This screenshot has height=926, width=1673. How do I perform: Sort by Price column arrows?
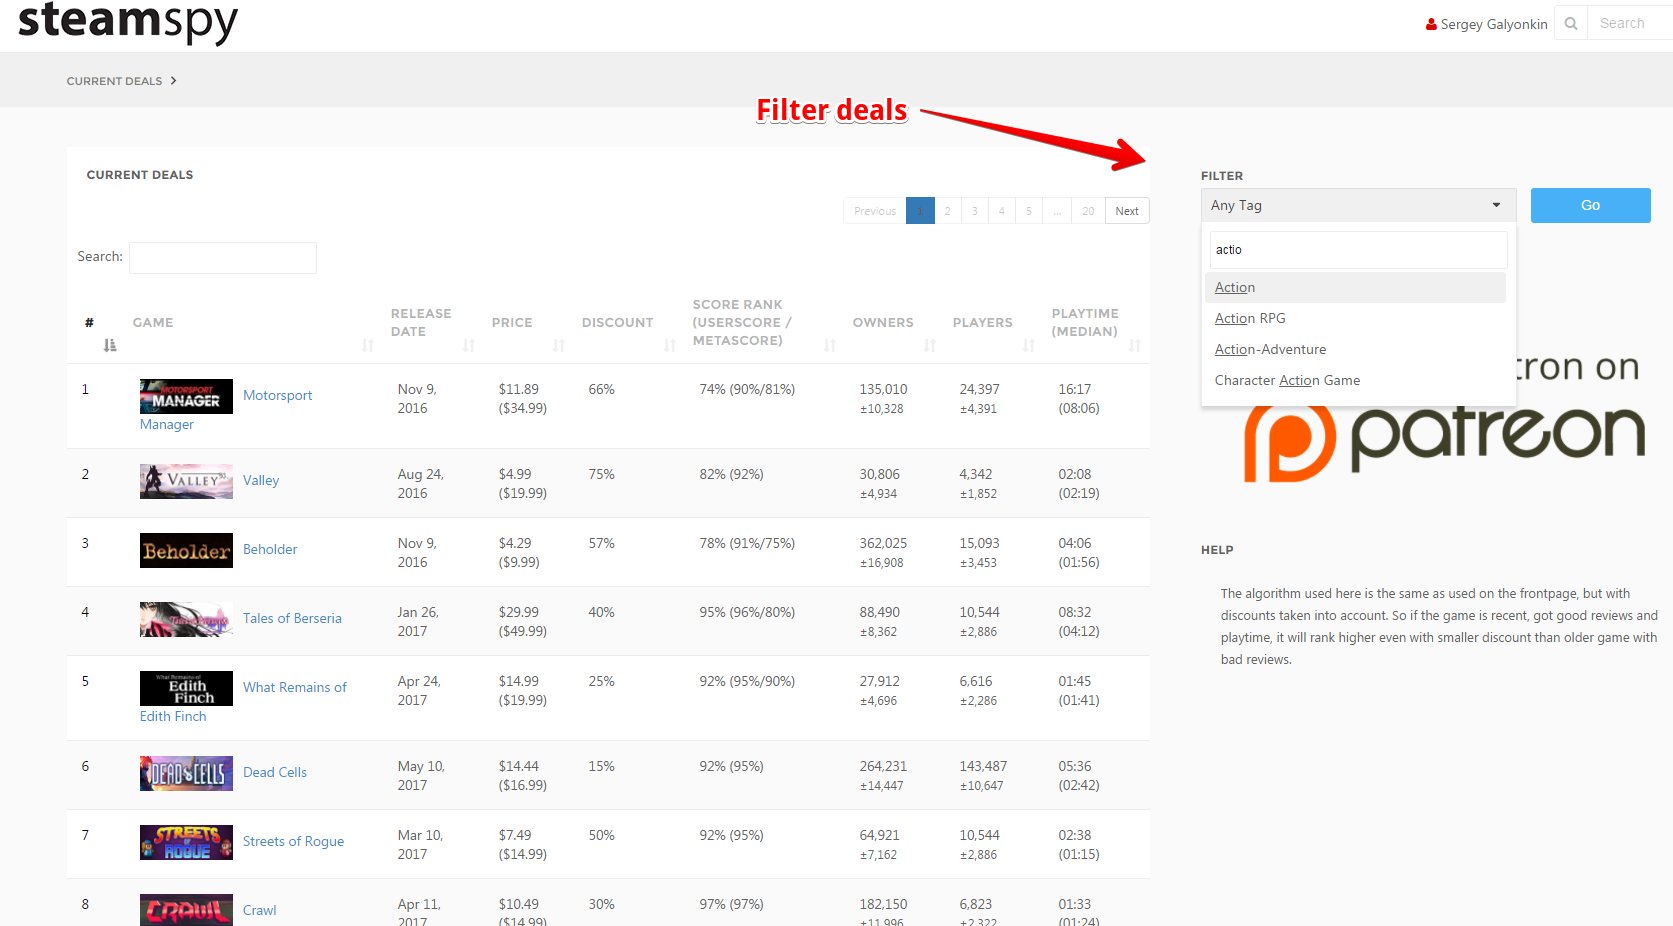(559, 345)
